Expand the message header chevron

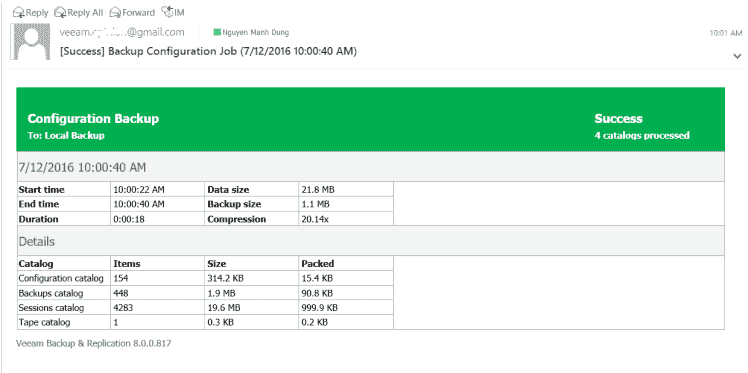click(737, 56)
